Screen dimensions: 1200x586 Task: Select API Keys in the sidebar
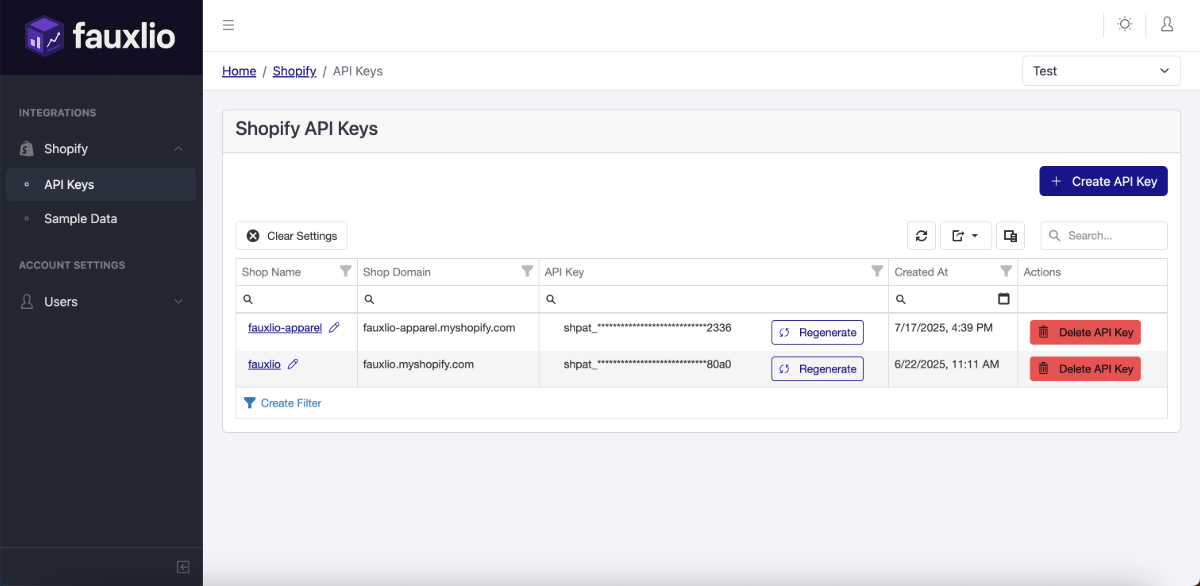pos(101,184)
